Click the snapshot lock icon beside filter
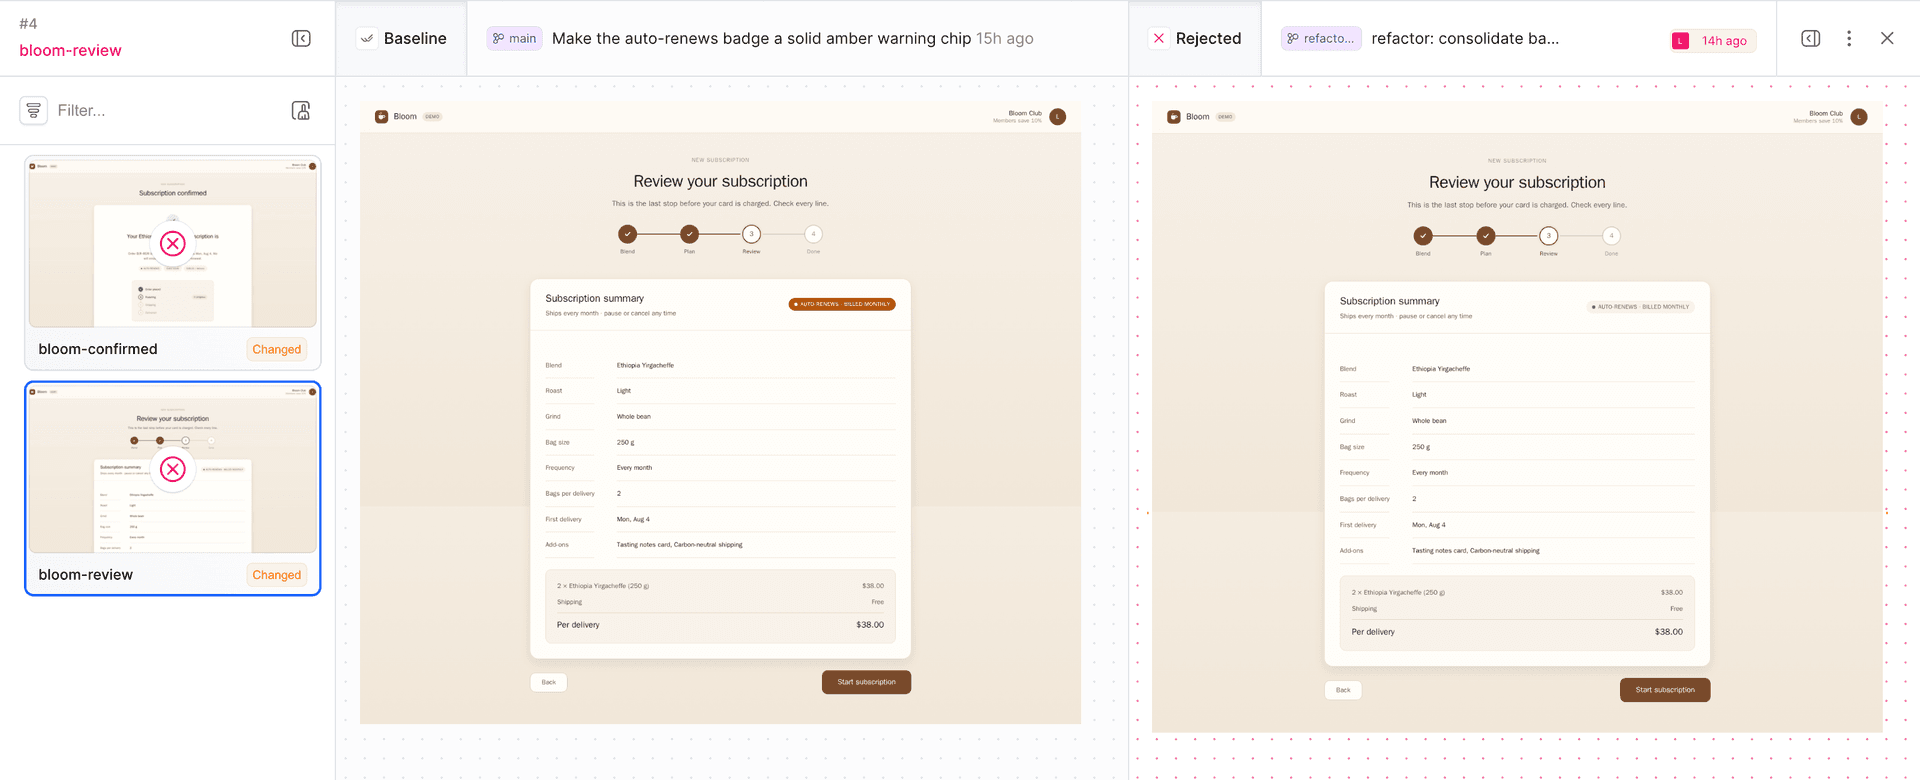The height and width of the screenshot is (780, 1920). (301, 110)
